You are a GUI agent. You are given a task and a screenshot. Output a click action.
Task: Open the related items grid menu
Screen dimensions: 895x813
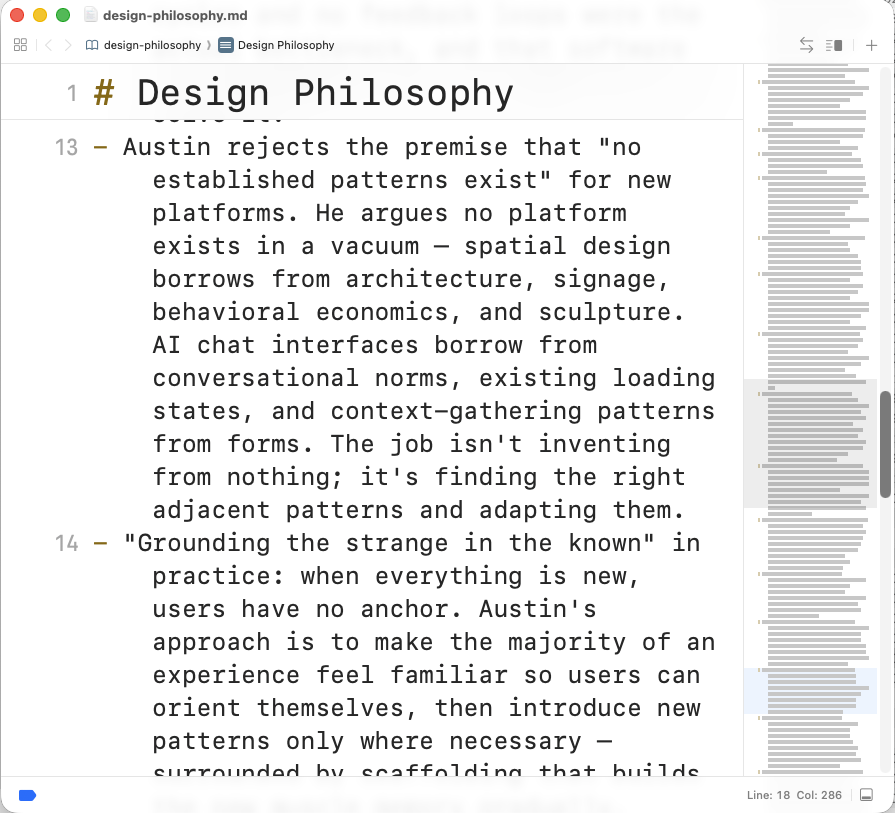pyautogui.click(x=20, y=45)
